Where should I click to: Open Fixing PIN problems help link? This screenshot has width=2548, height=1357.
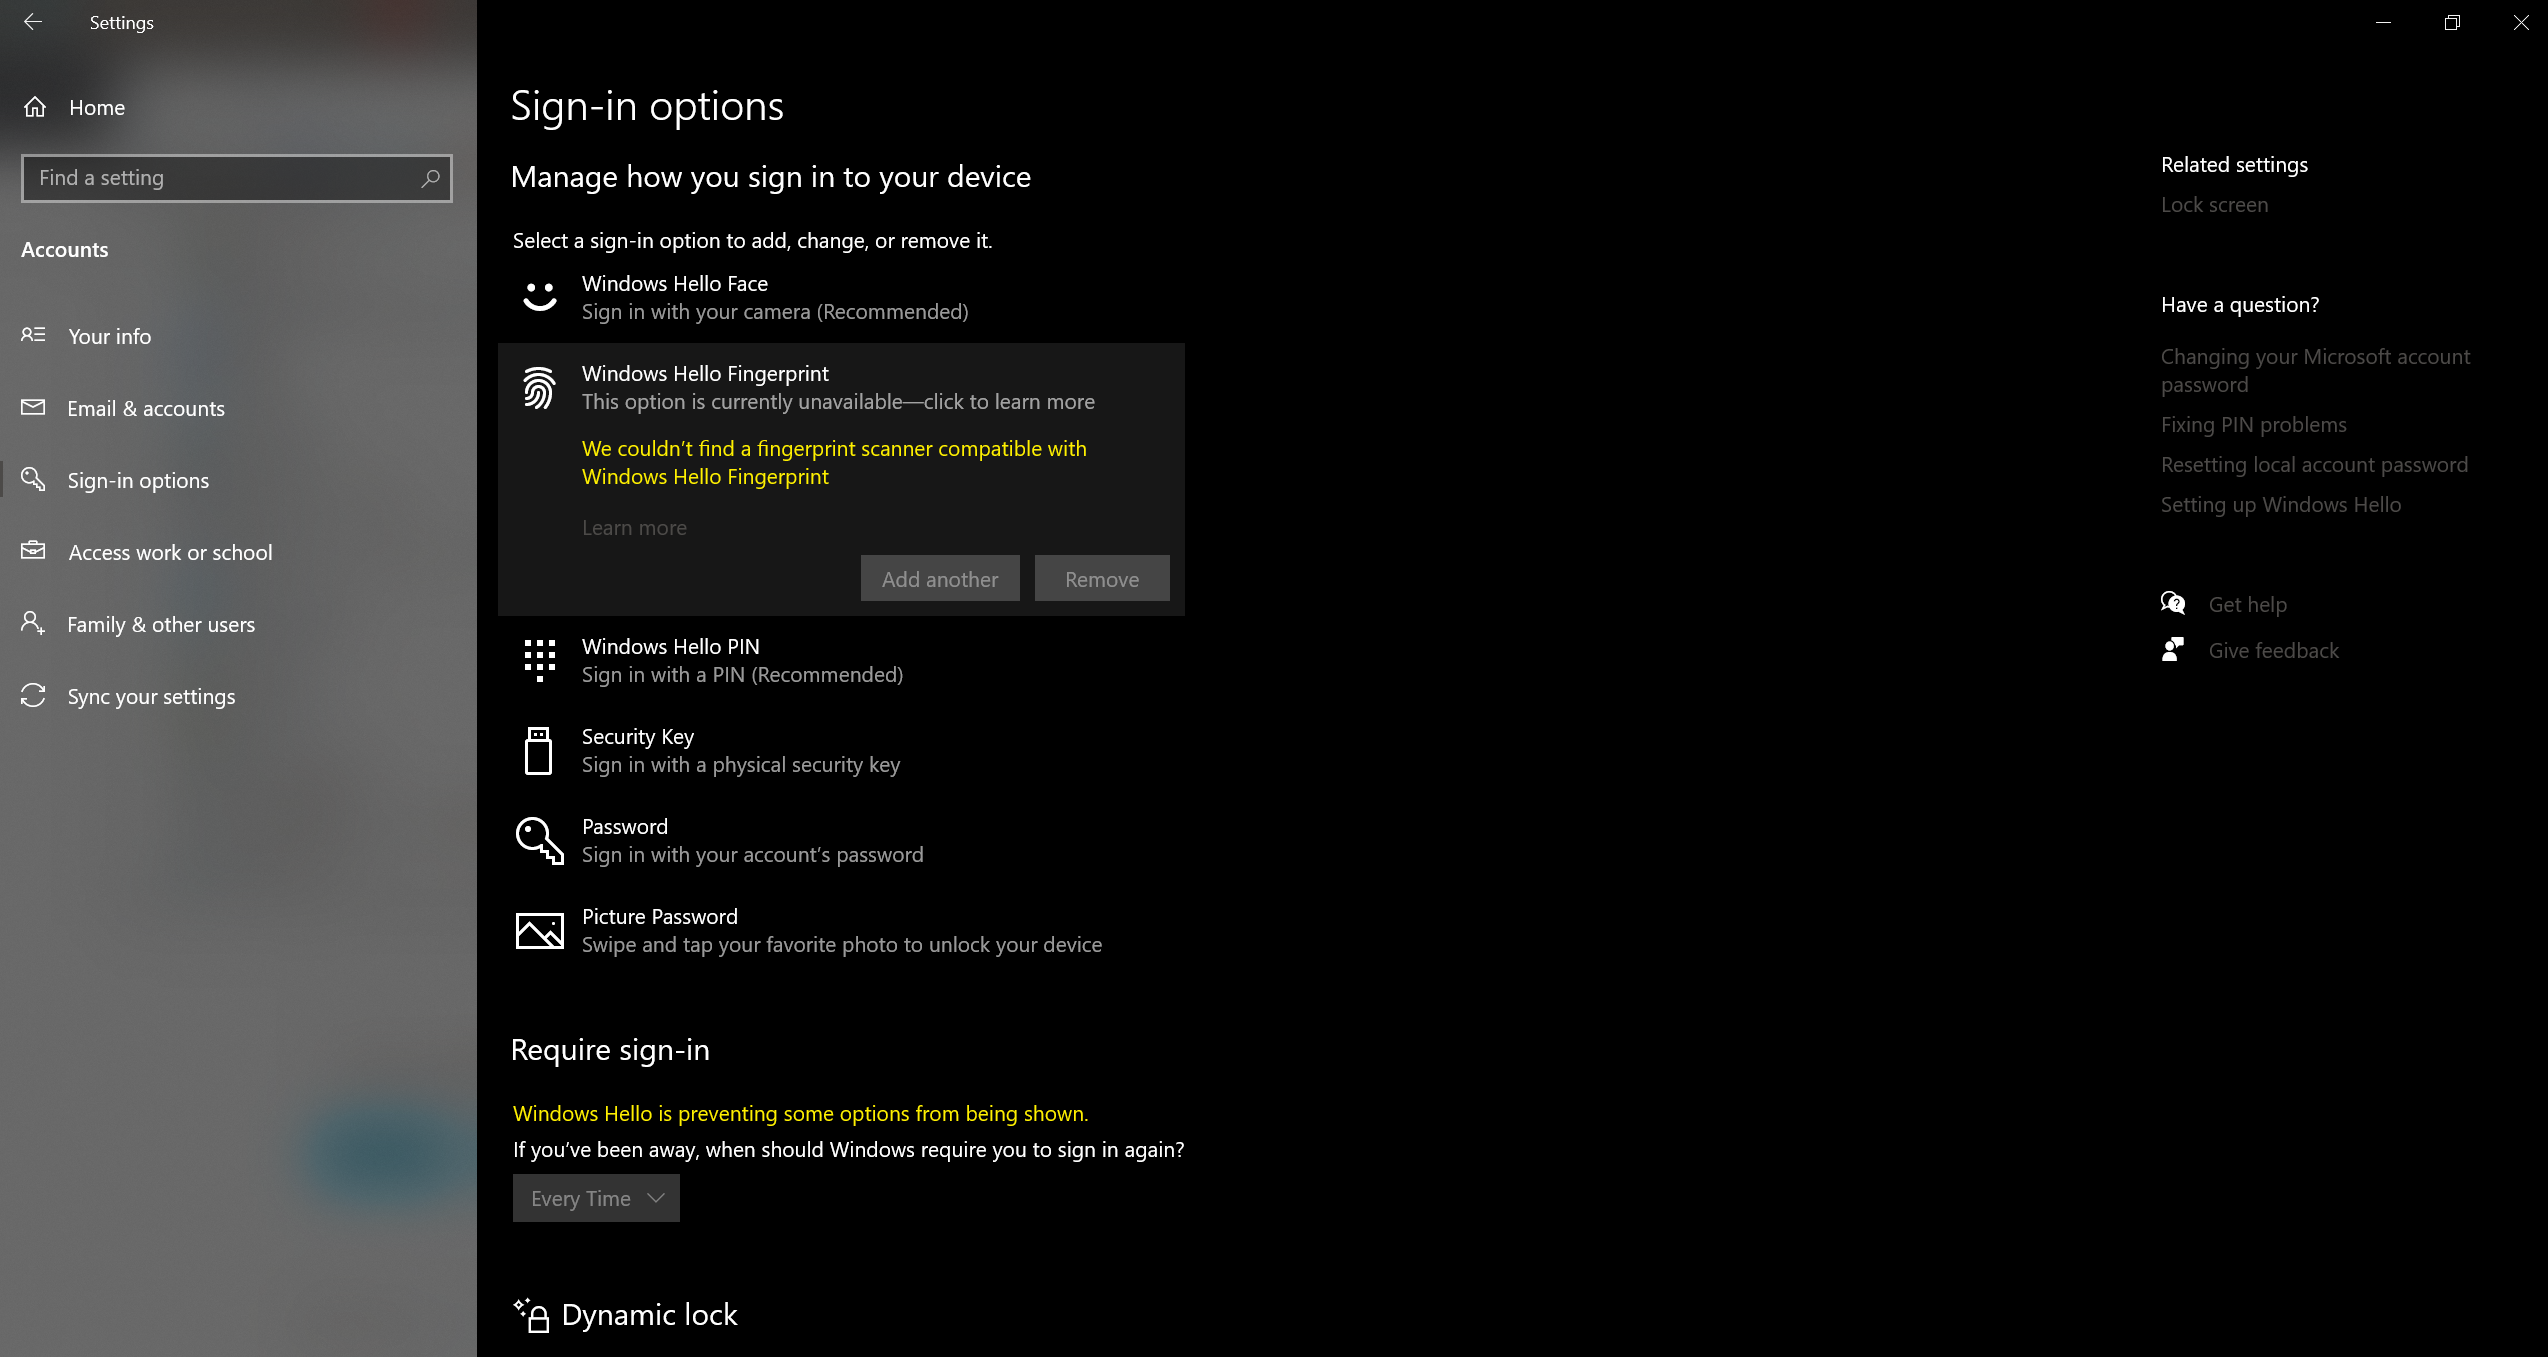tap(2253, 424)
